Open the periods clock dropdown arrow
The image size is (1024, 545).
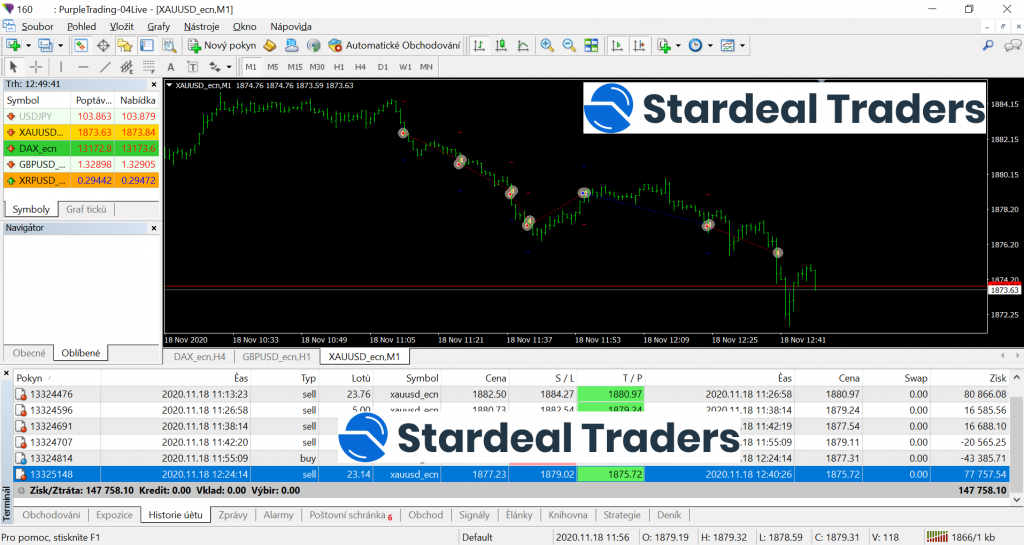point(710,46)
